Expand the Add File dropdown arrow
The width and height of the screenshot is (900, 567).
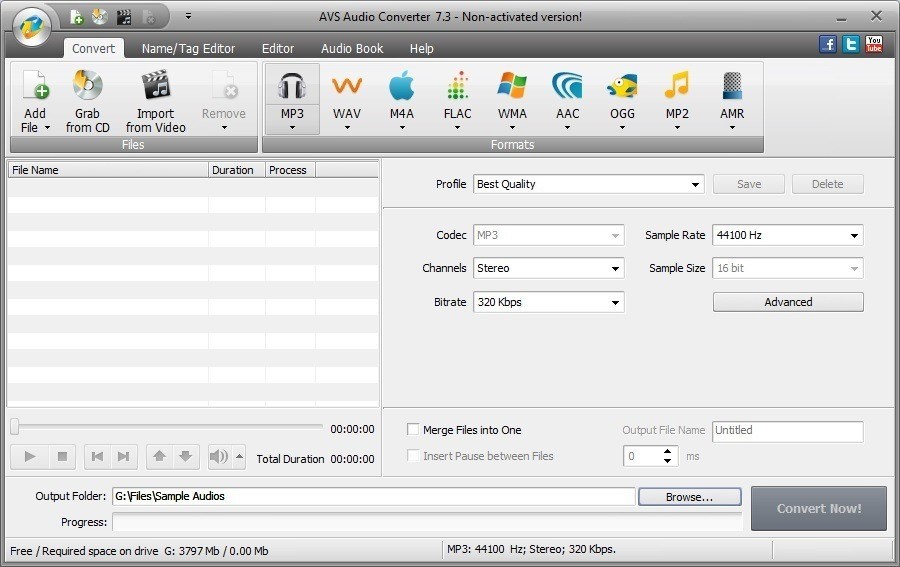[x=47, y=127]
